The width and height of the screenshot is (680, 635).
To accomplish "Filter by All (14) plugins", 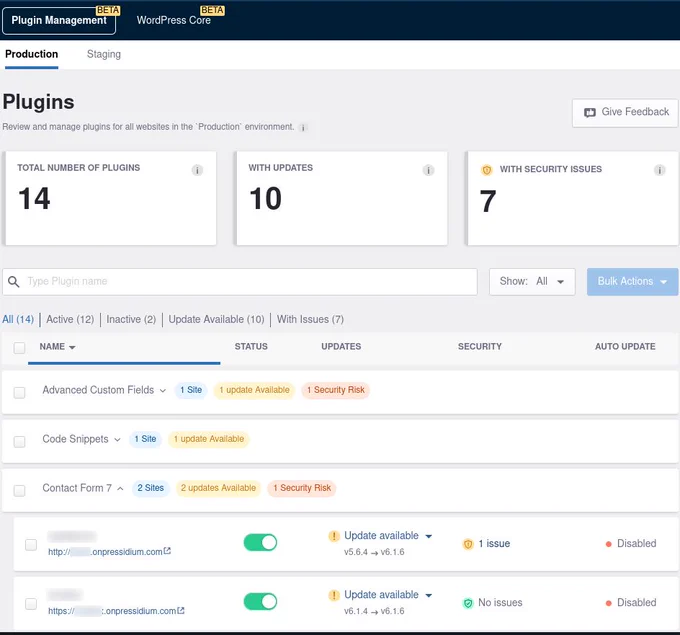I will tap(18, 320).
